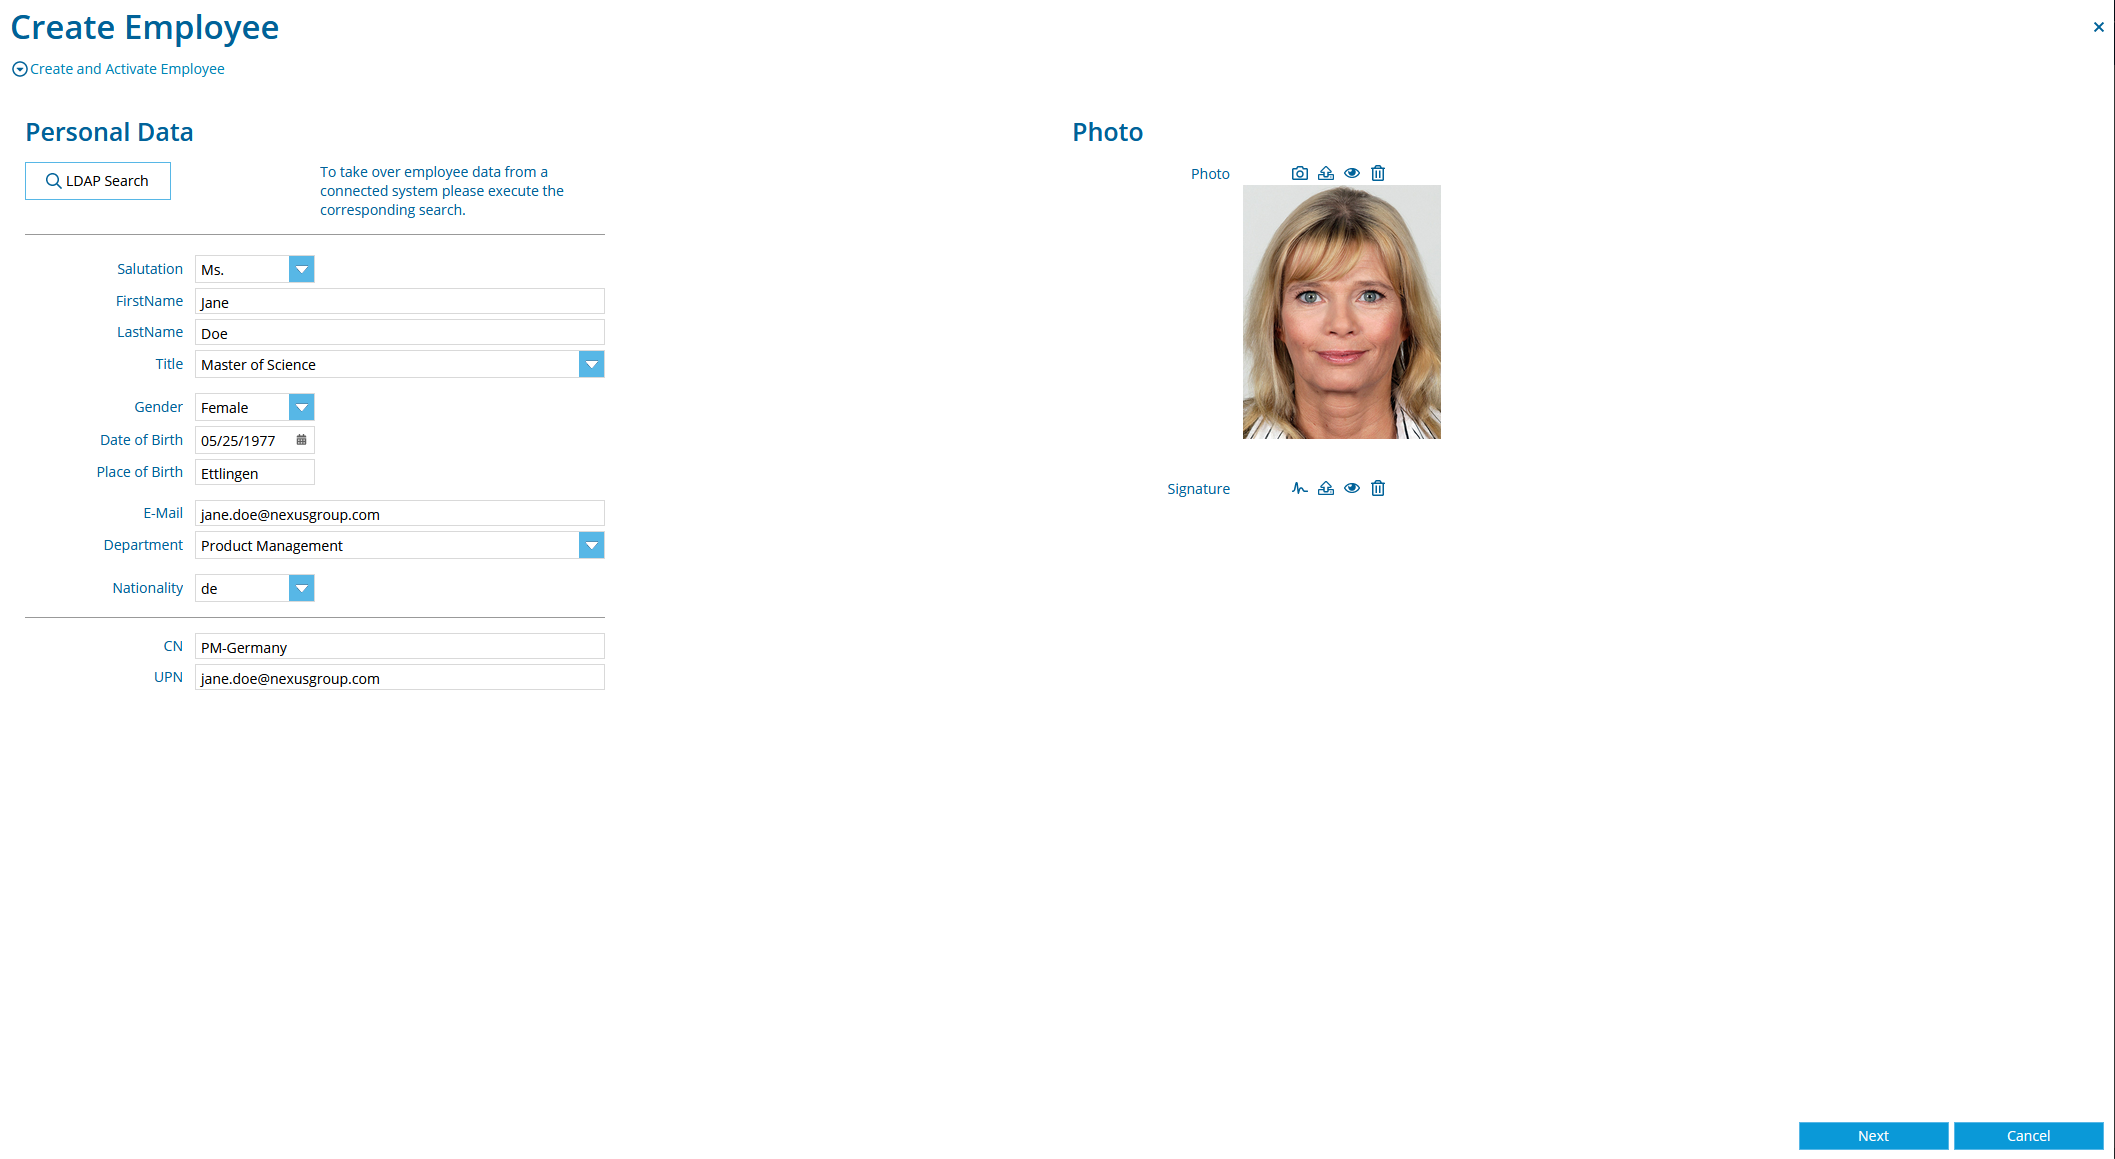Click the upload photo icon

(1324, 171)
